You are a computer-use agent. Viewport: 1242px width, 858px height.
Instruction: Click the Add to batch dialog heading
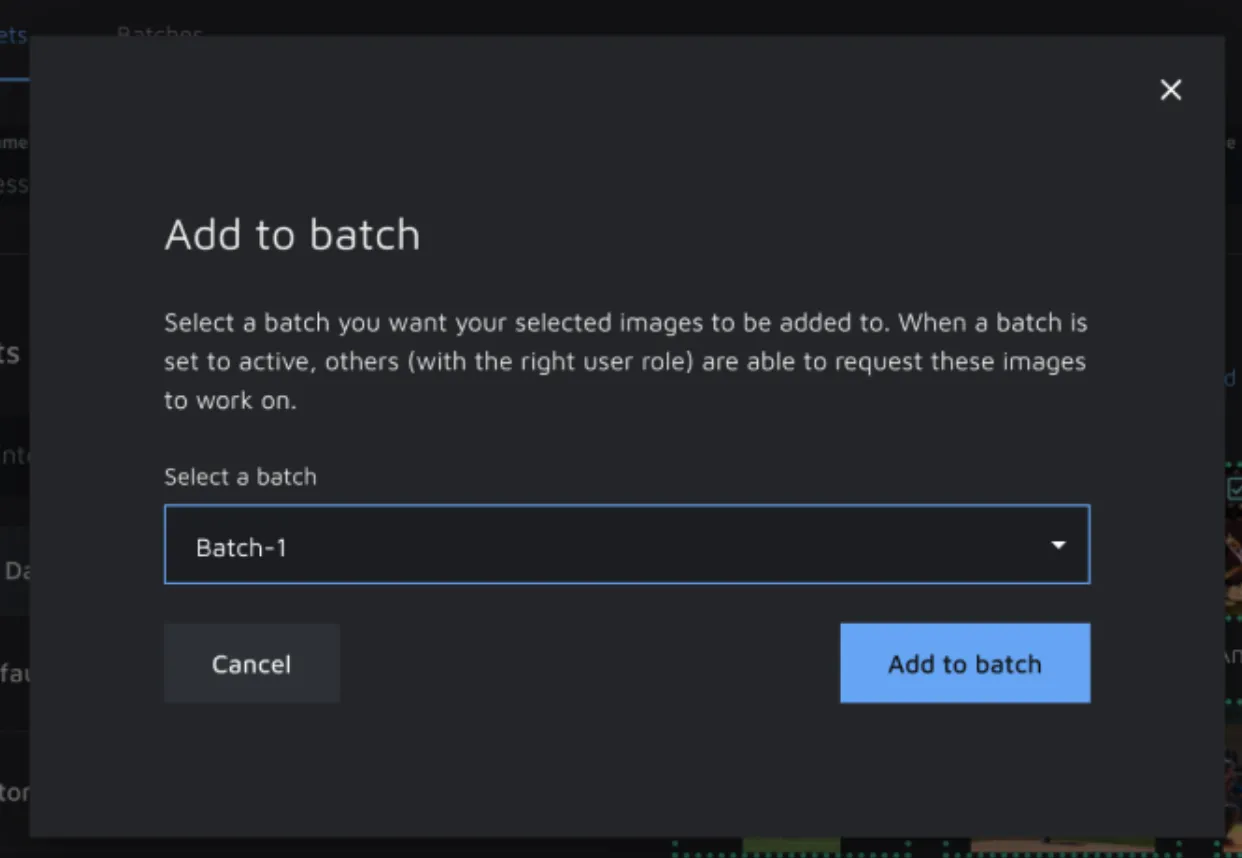pos(292,235)
